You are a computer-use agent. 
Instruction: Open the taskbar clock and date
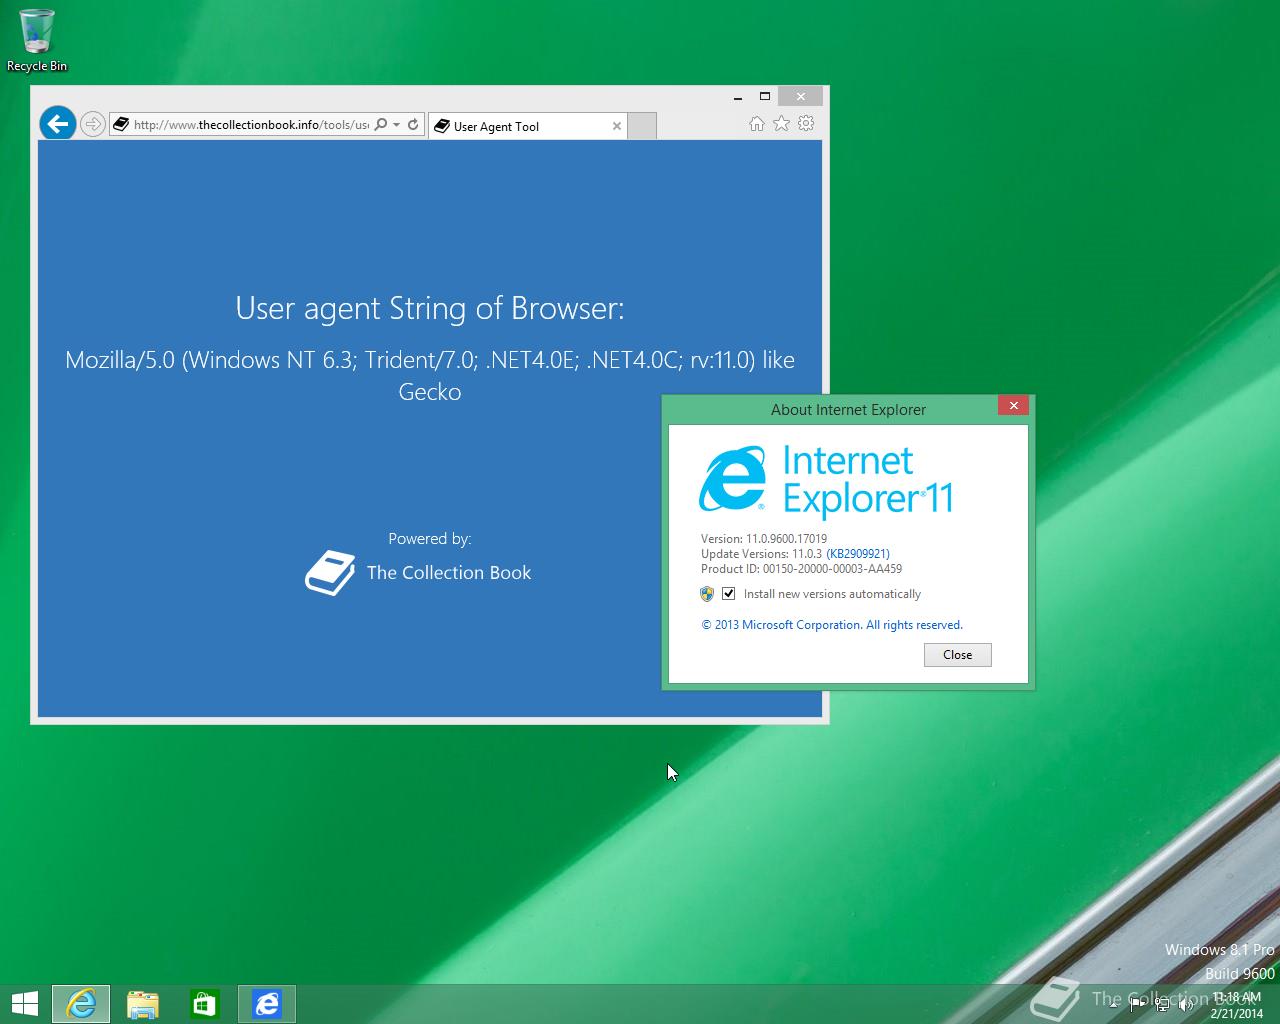point(1237,1005)
